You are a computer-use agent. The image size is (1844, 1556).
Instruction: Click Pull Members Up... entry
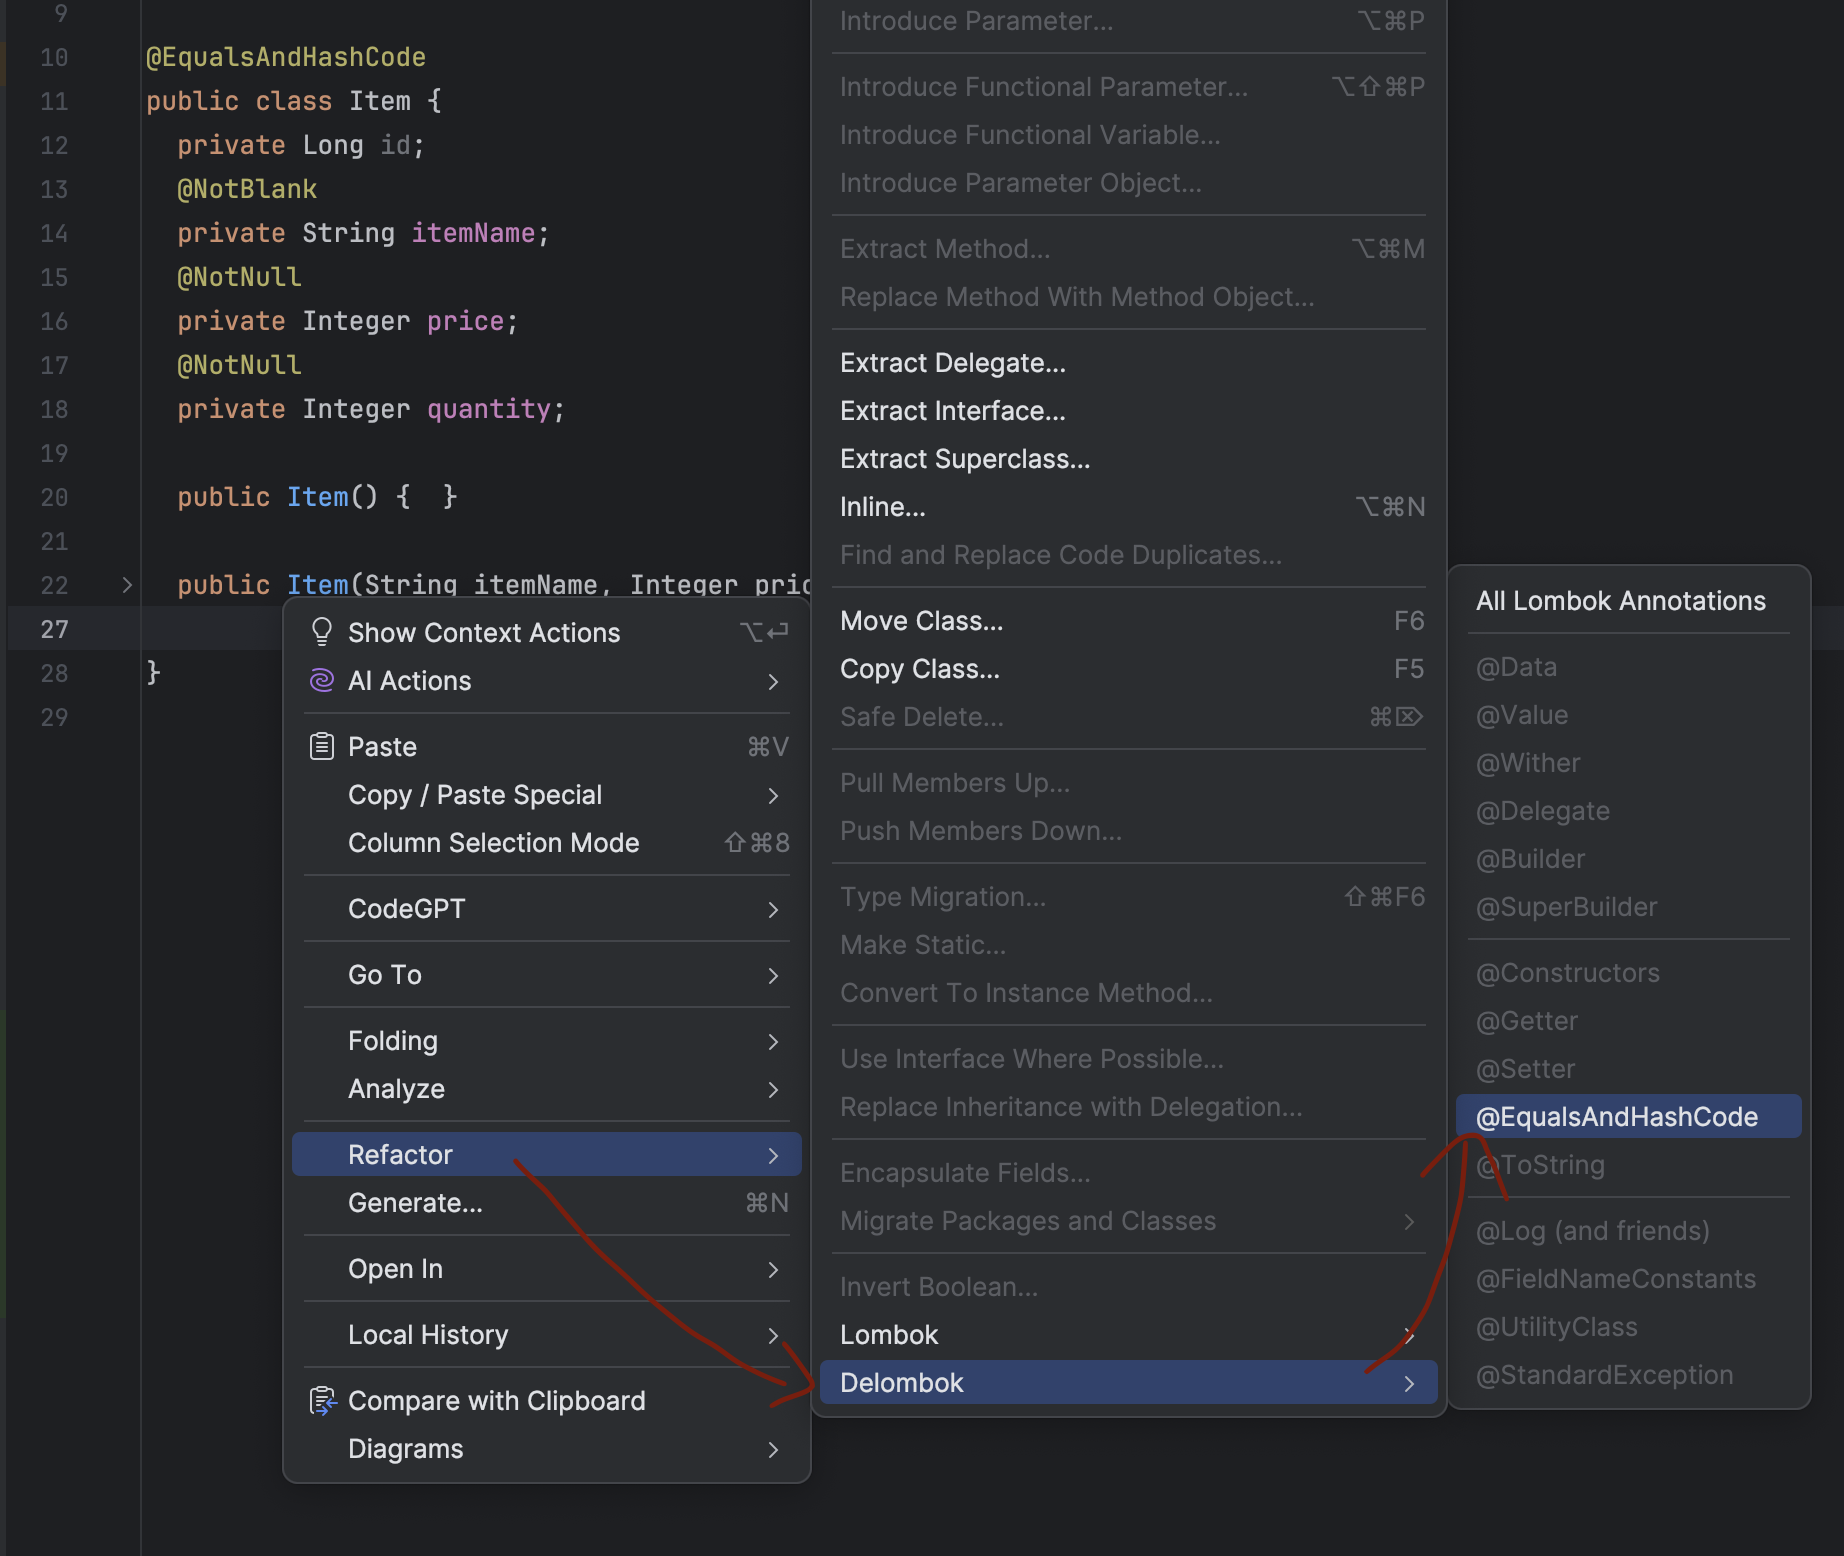(x=1128, y=783)
